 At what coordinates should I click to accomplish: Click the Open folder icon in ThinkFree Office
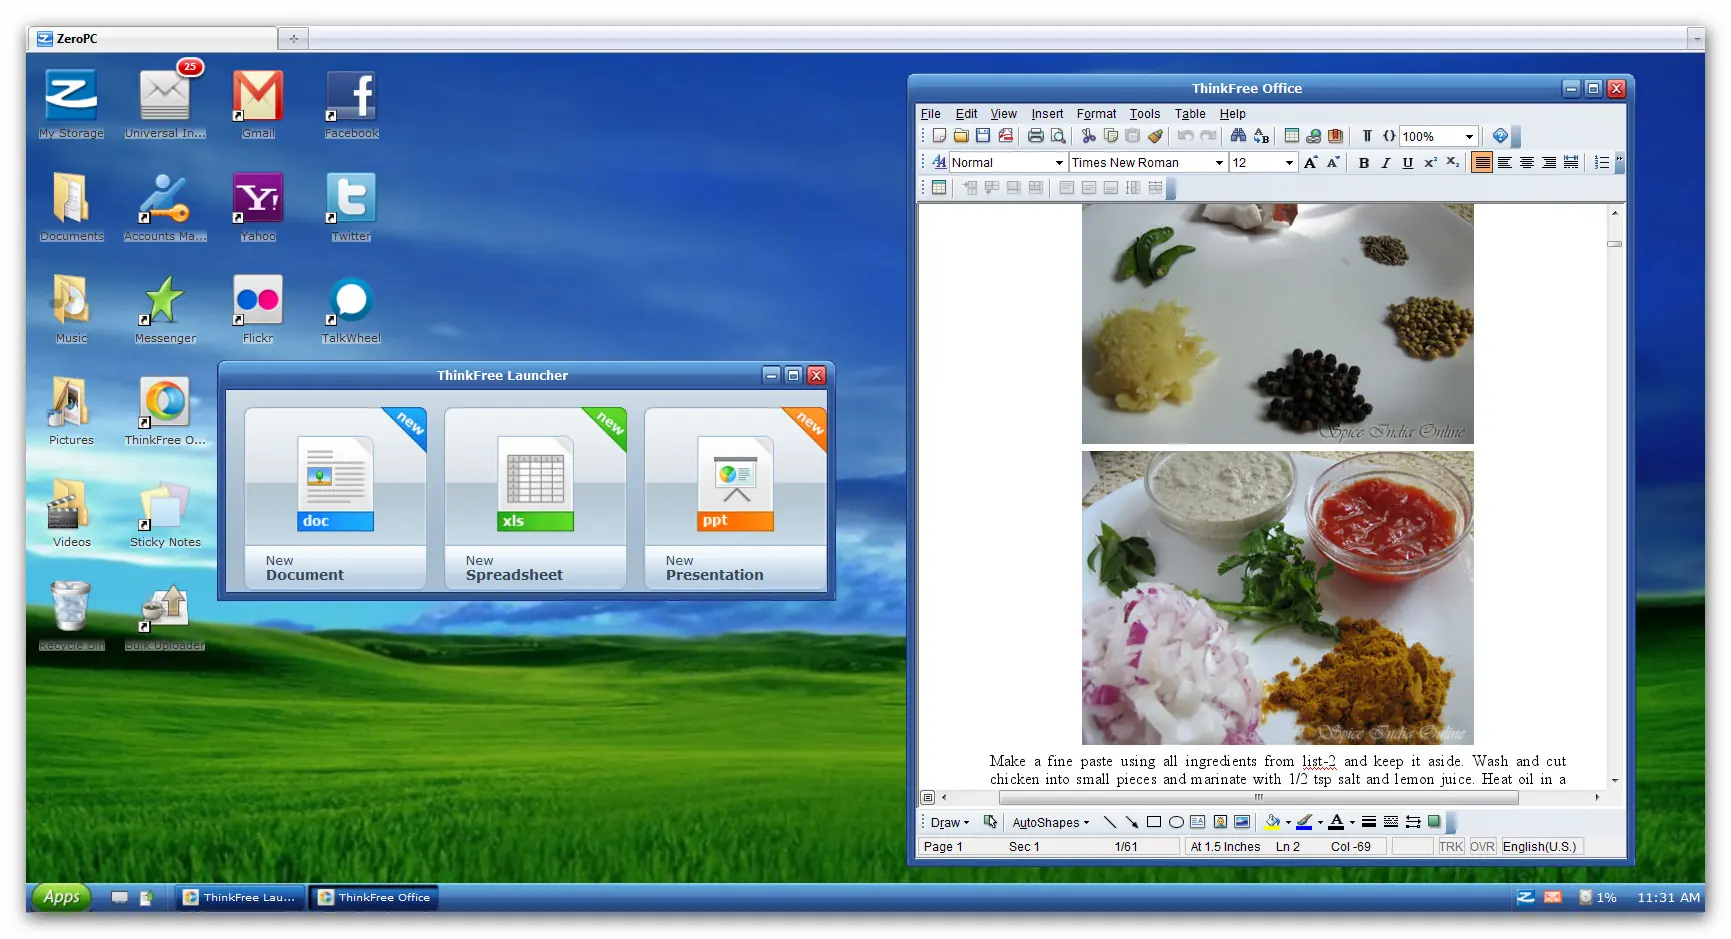(x=961, y=136)
